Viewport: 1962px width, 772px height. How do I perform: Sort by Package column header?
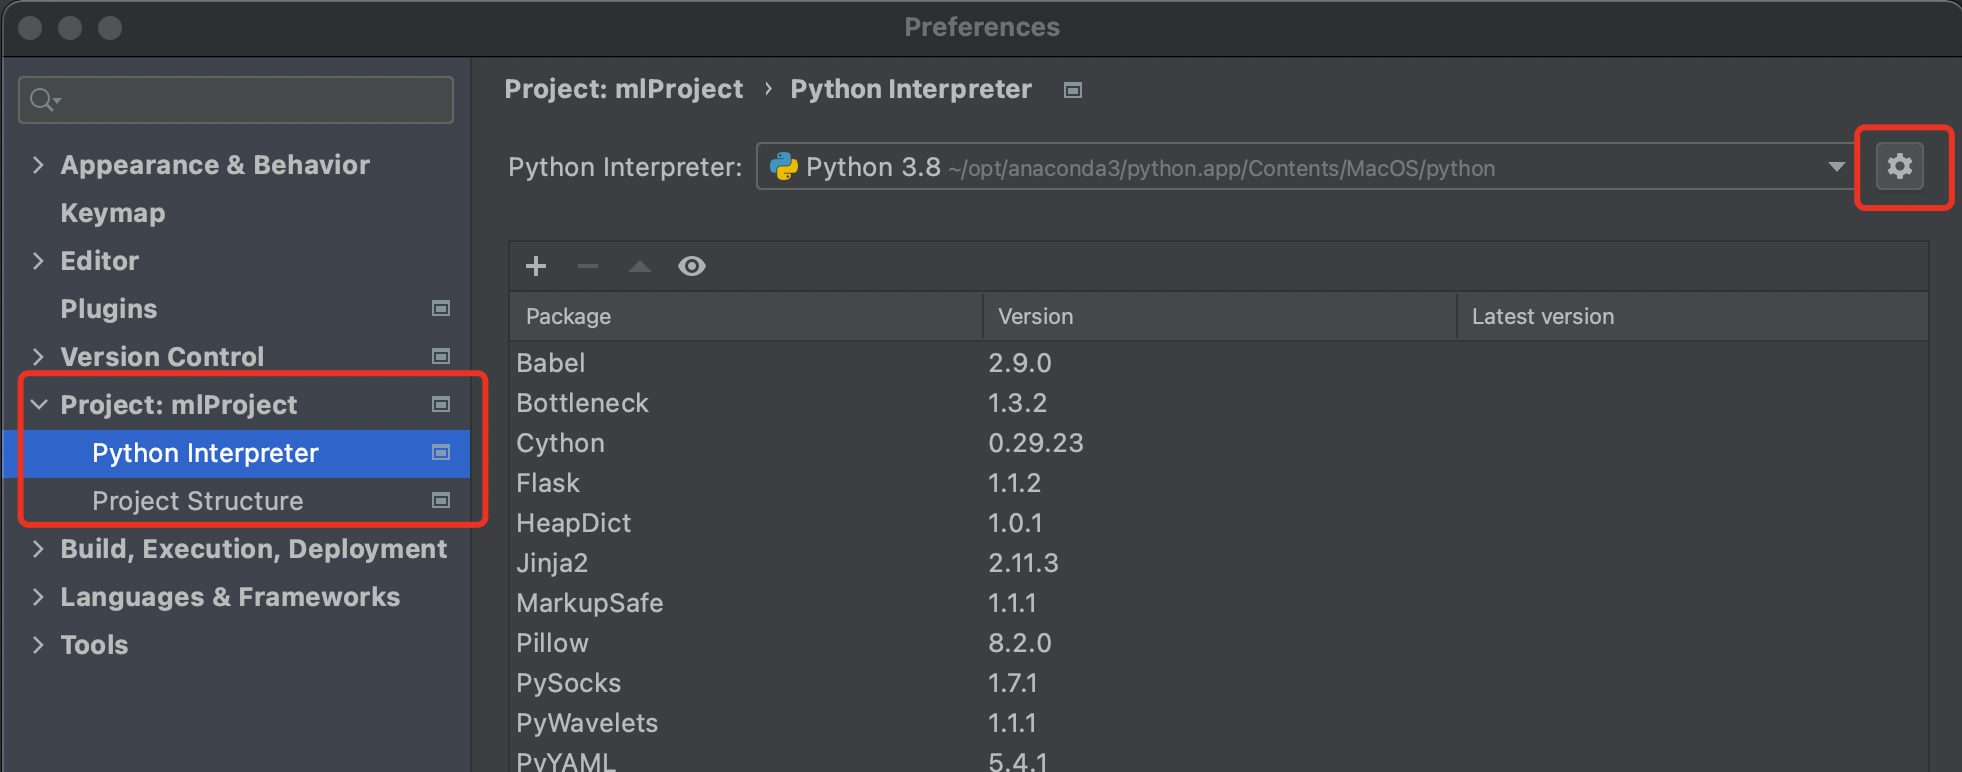pos(568,316)
